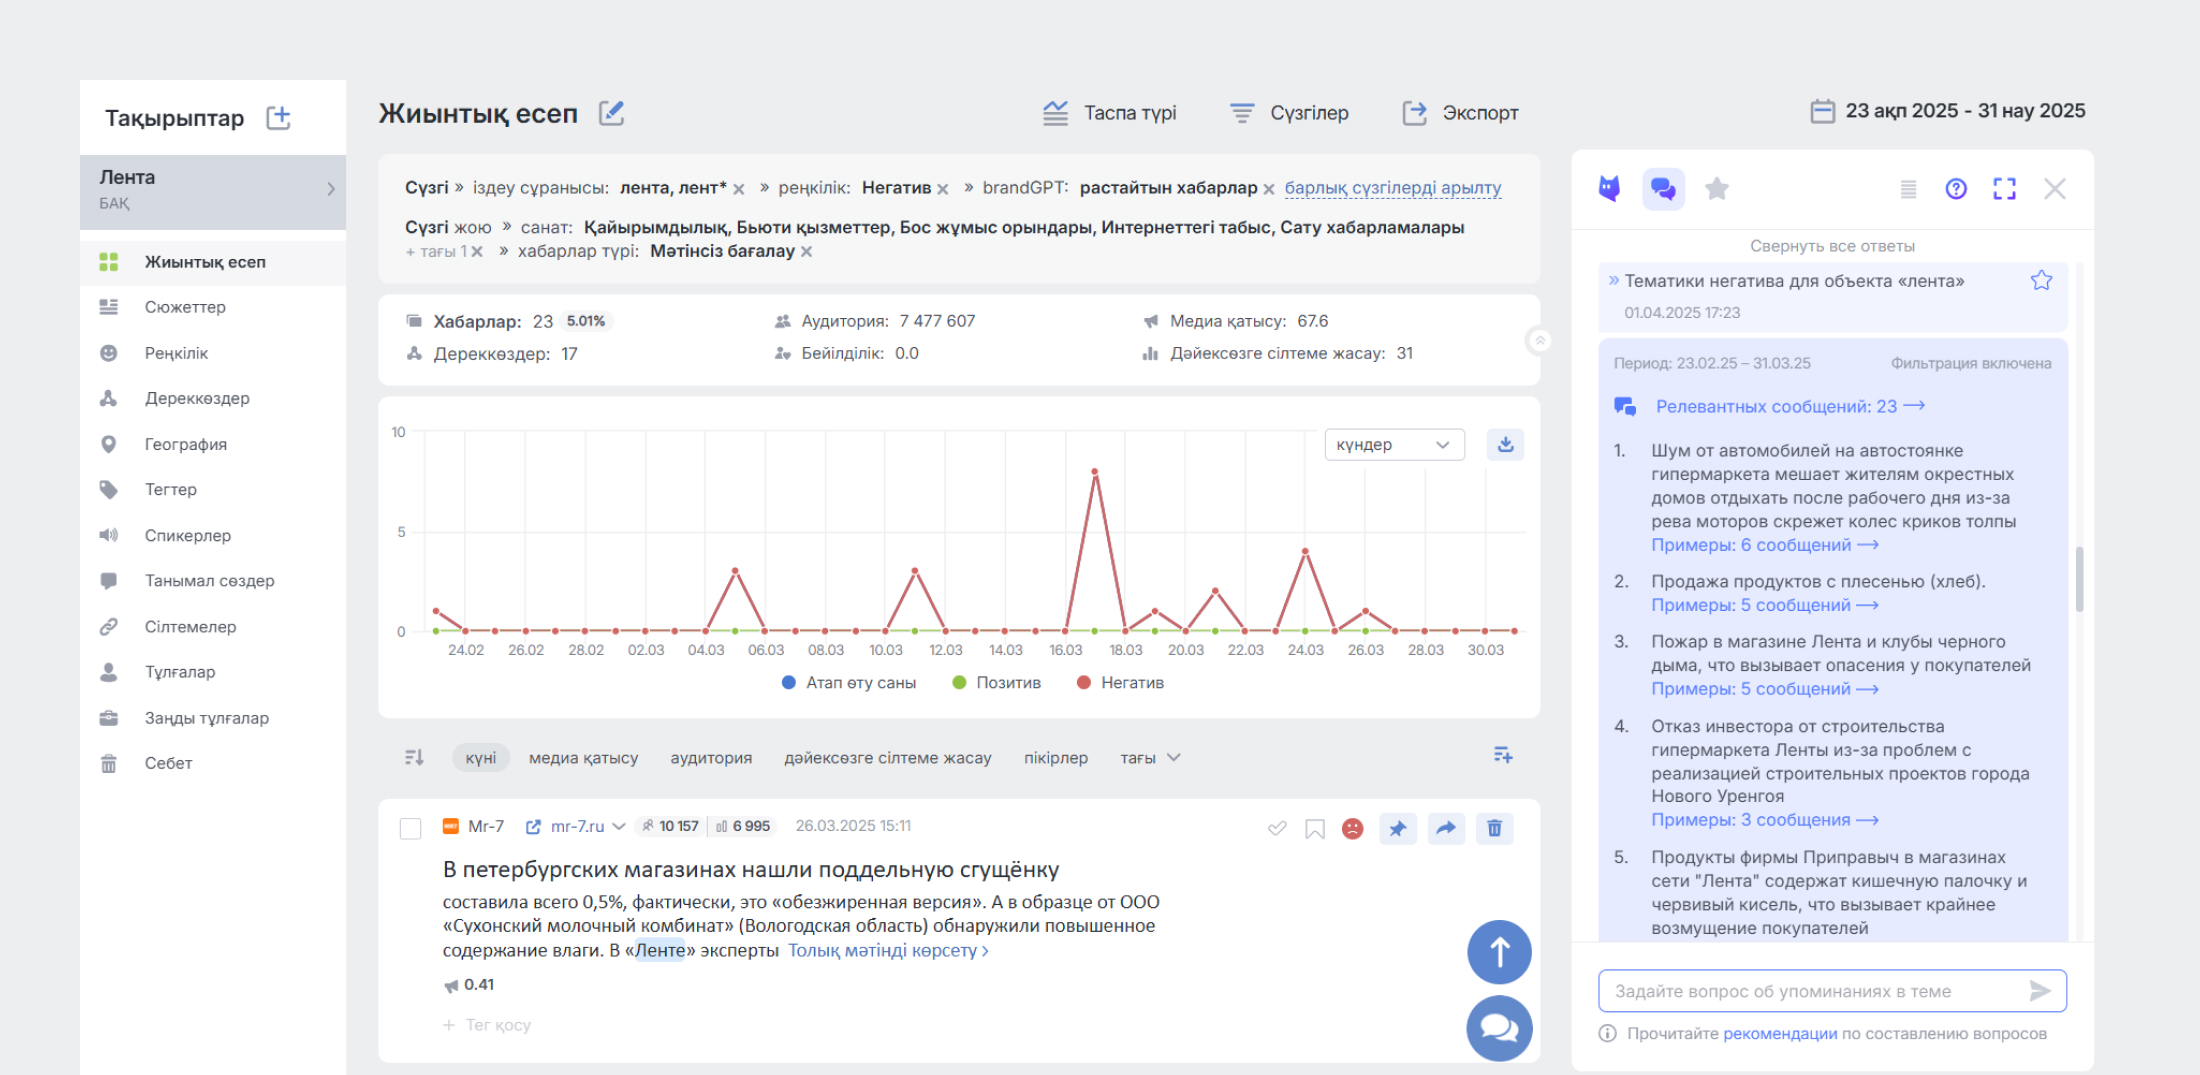Open the date range 23 ақп 2025 - 31 нау 2025
Image resolution: width=2200 pixels, height=1075 pixels.
(x=1948, y=111)
